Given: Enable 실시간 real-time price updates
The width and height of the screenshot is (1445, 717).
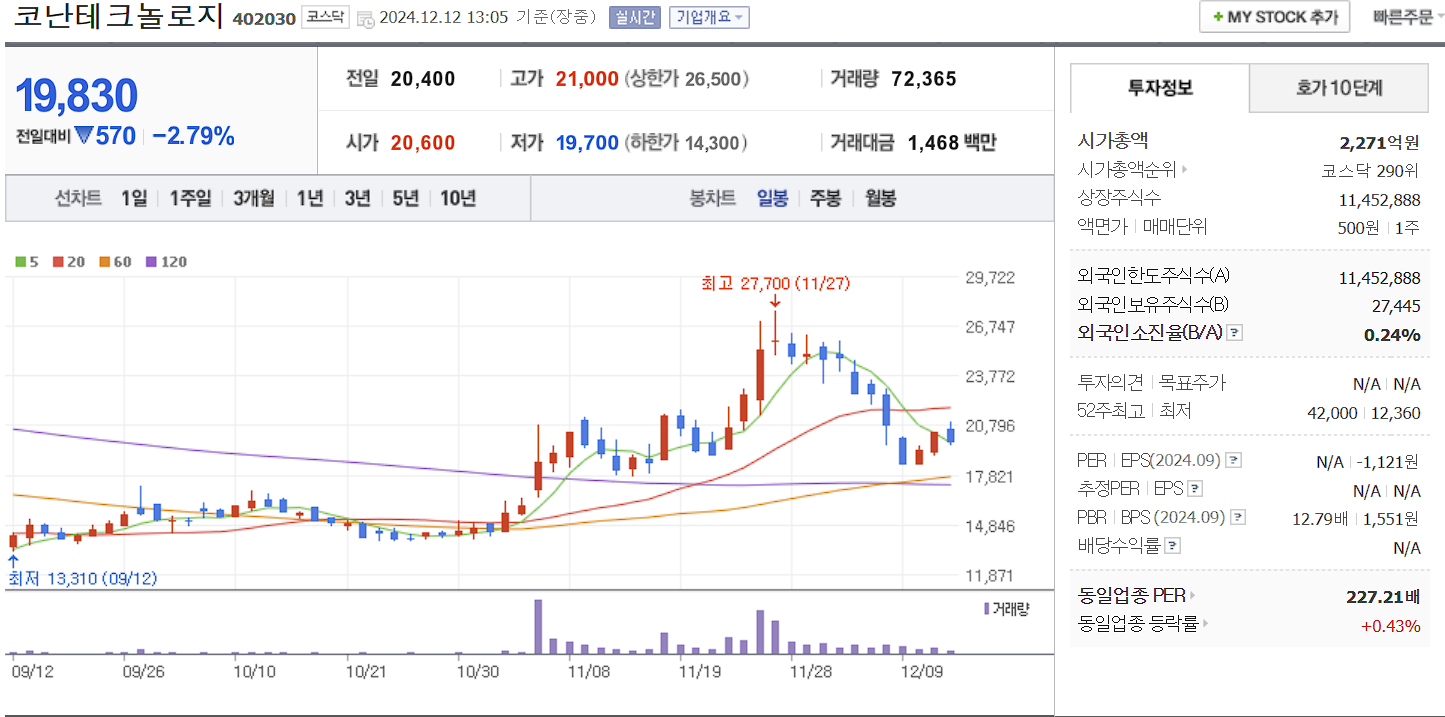Looking at the screenshot, I should coord(636,17).
